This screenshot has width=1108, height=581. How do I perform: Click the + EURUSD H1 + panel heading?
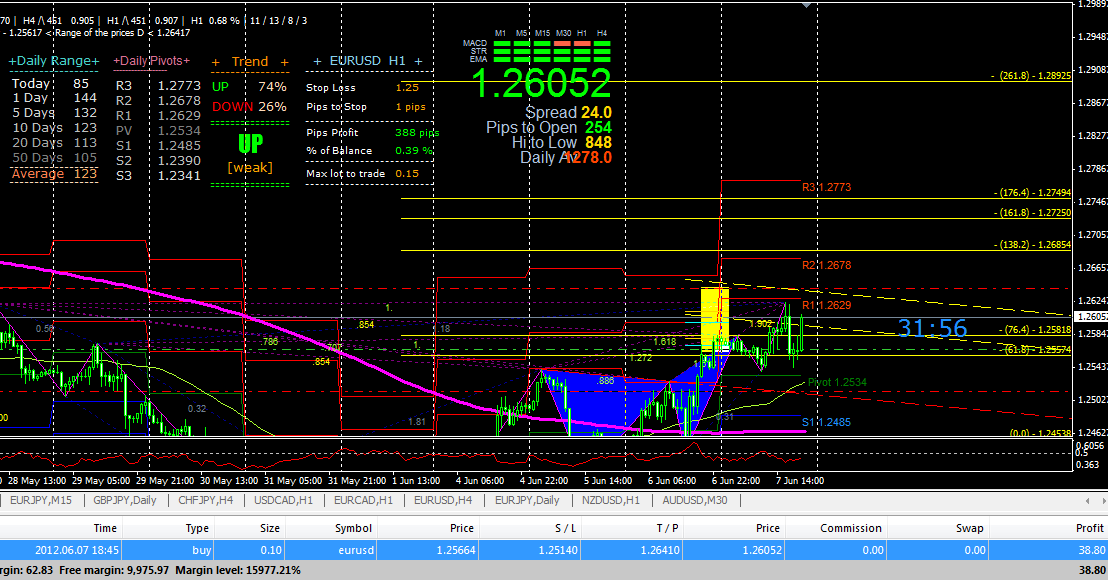[x=368, y=61]
